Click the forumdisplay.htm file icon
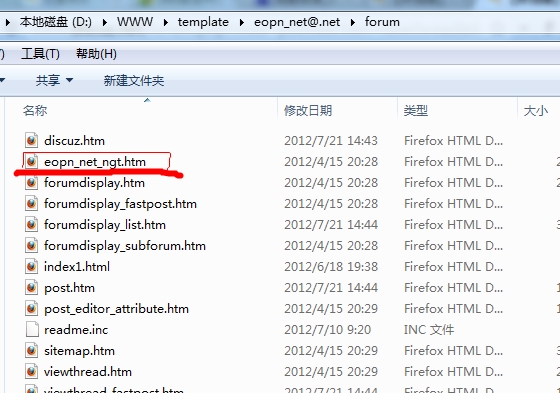 coord(31,183)
